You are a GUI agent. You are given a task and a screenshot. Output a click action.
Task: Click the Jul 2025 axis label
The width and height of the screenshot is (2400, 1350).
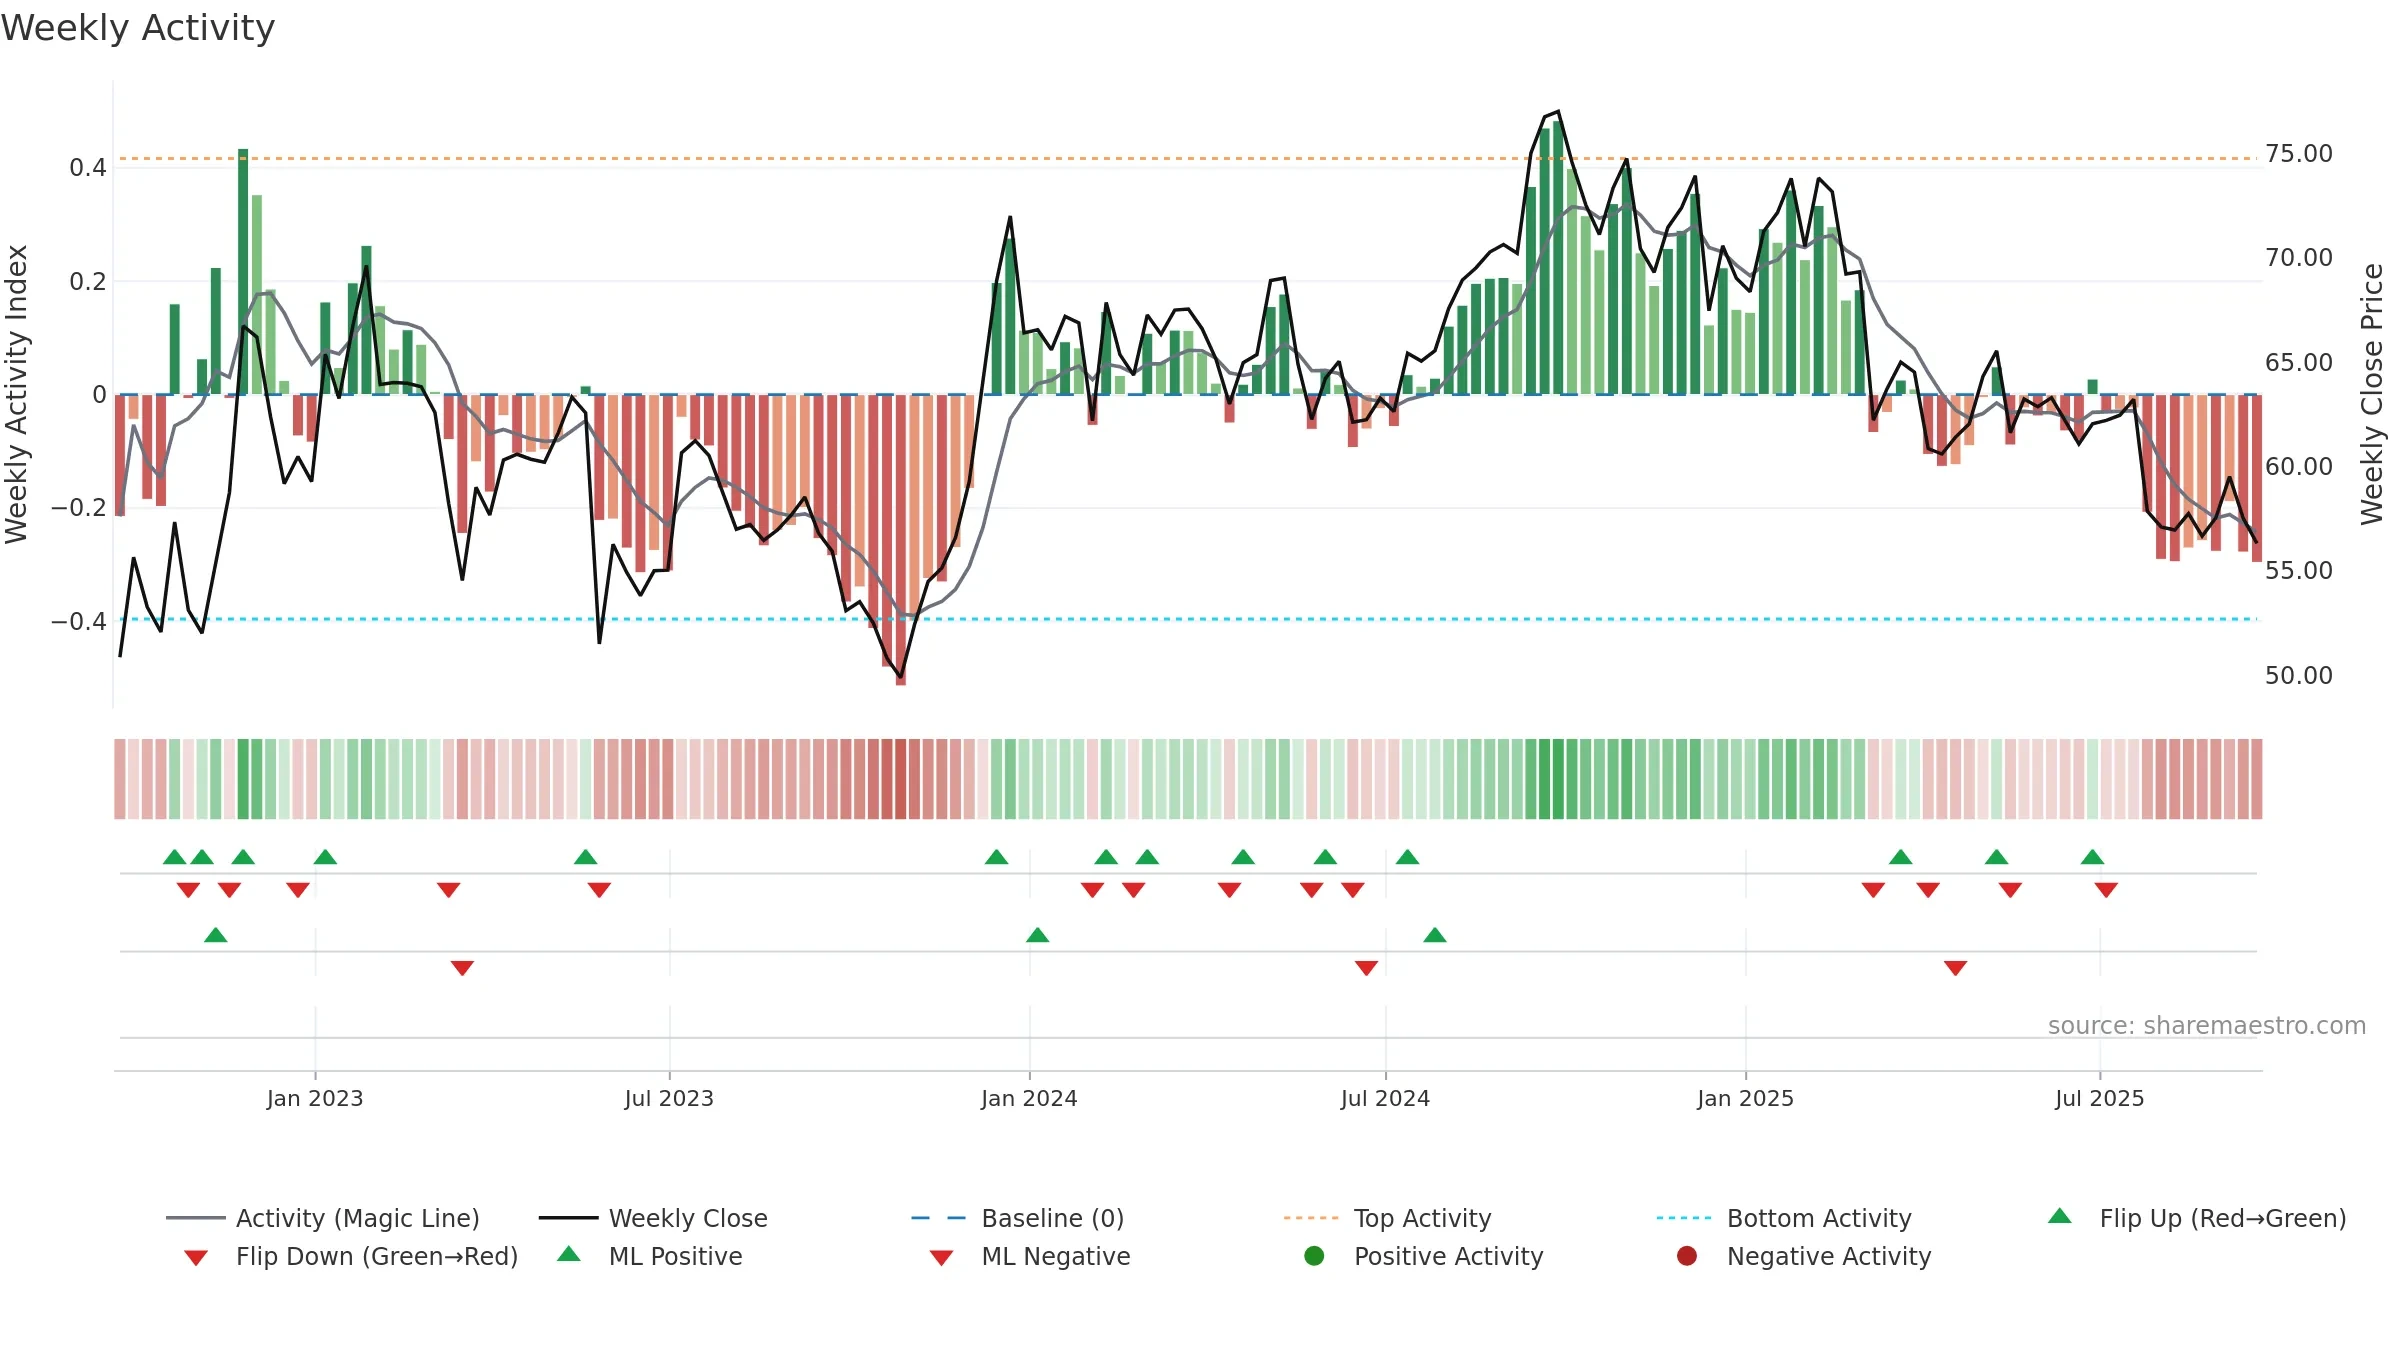coord(2100,1098)
